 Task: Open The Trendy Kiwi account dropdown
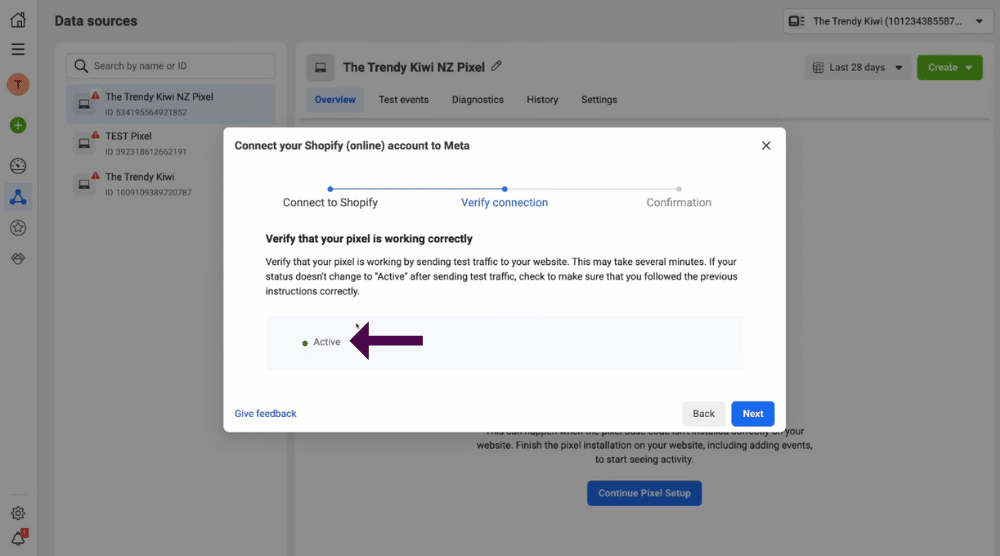click(x=888, y=21)
